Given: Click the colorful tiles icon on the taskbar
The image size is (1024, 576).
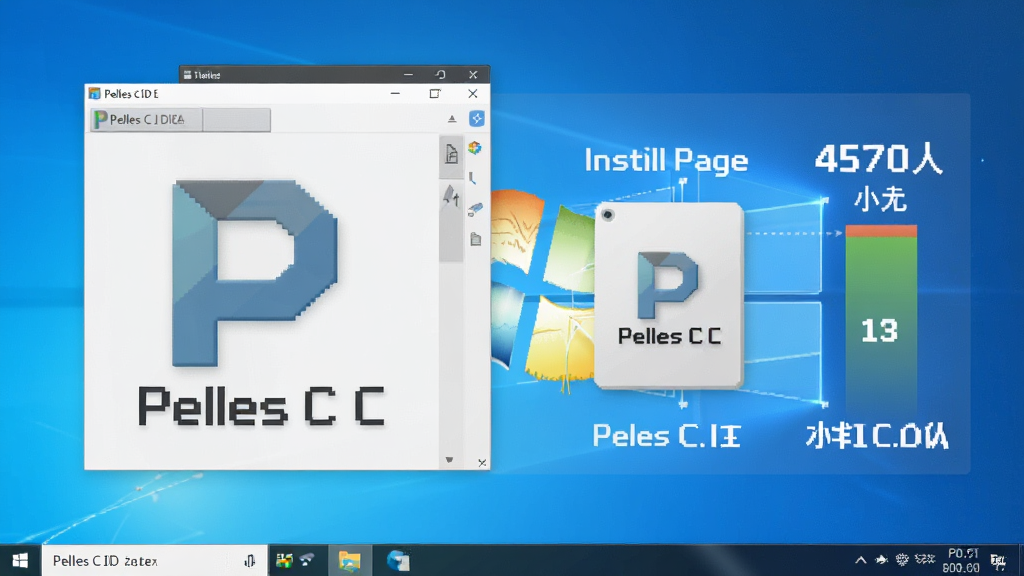Looking at the screenshot, I should [284, 560].
